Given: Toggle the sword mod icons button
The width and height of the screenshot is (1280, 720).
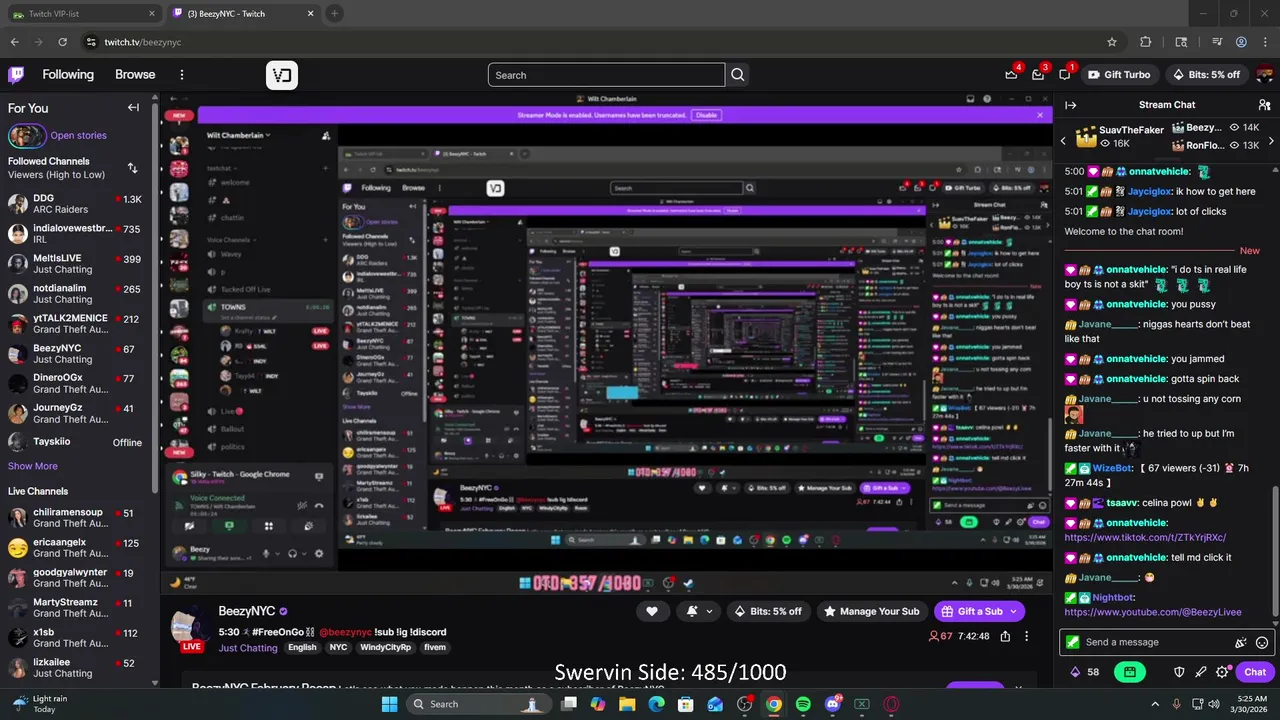Looking at the screenshot, I should click(x=1201, y=672).
